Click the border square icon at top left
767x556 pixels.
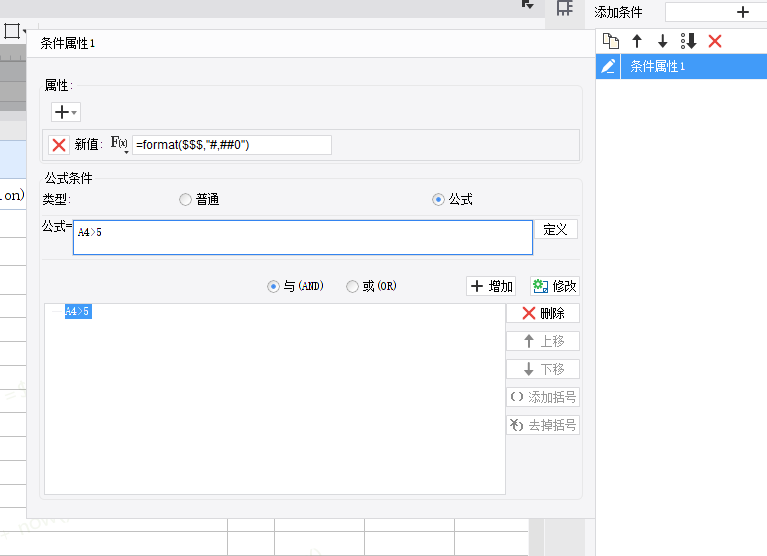pos(12,31)
